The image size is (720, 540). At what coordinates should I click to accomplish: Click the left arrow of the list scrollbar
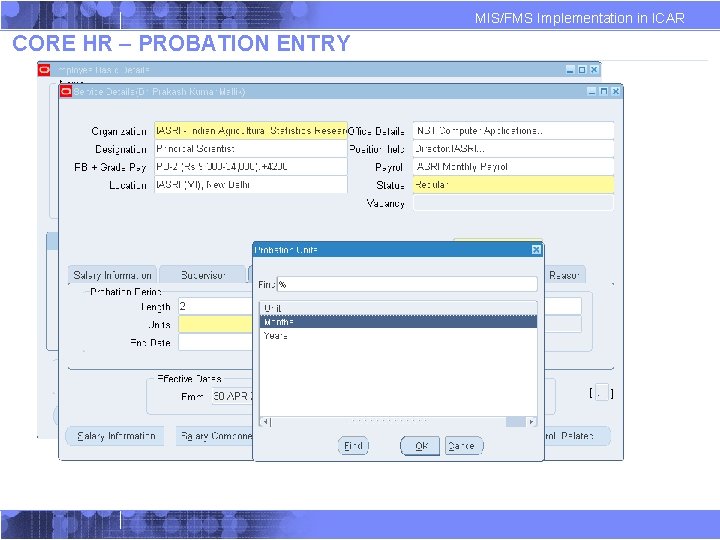pyautogui.click(x=265, y=422)
